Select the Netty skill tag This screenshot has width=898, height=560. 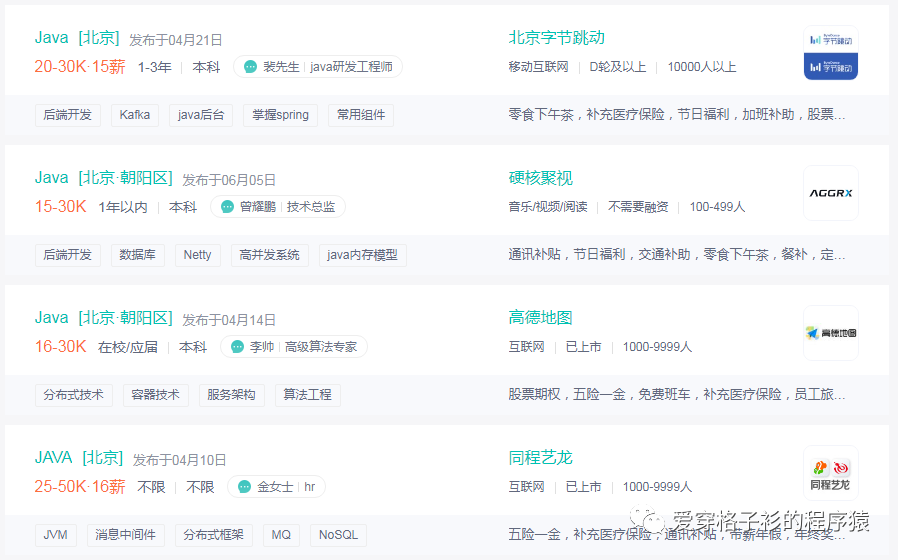[x=198, y=255]
